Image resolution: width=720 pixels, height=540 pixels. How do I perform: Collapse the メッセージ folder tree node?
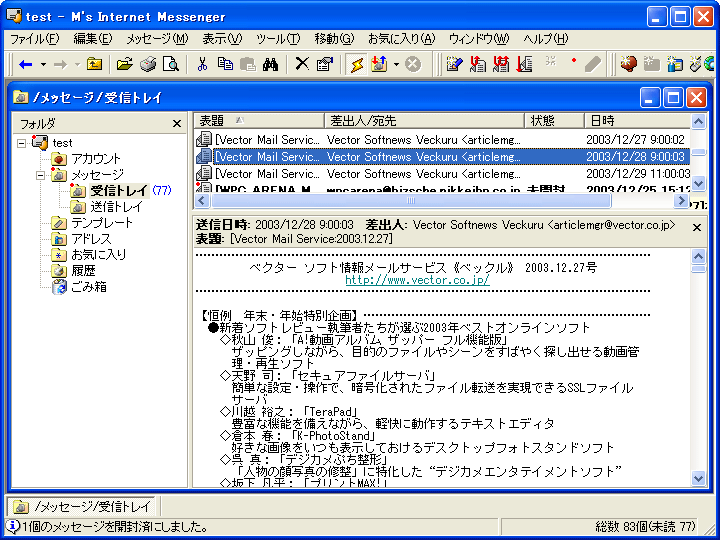coord(41,175)
